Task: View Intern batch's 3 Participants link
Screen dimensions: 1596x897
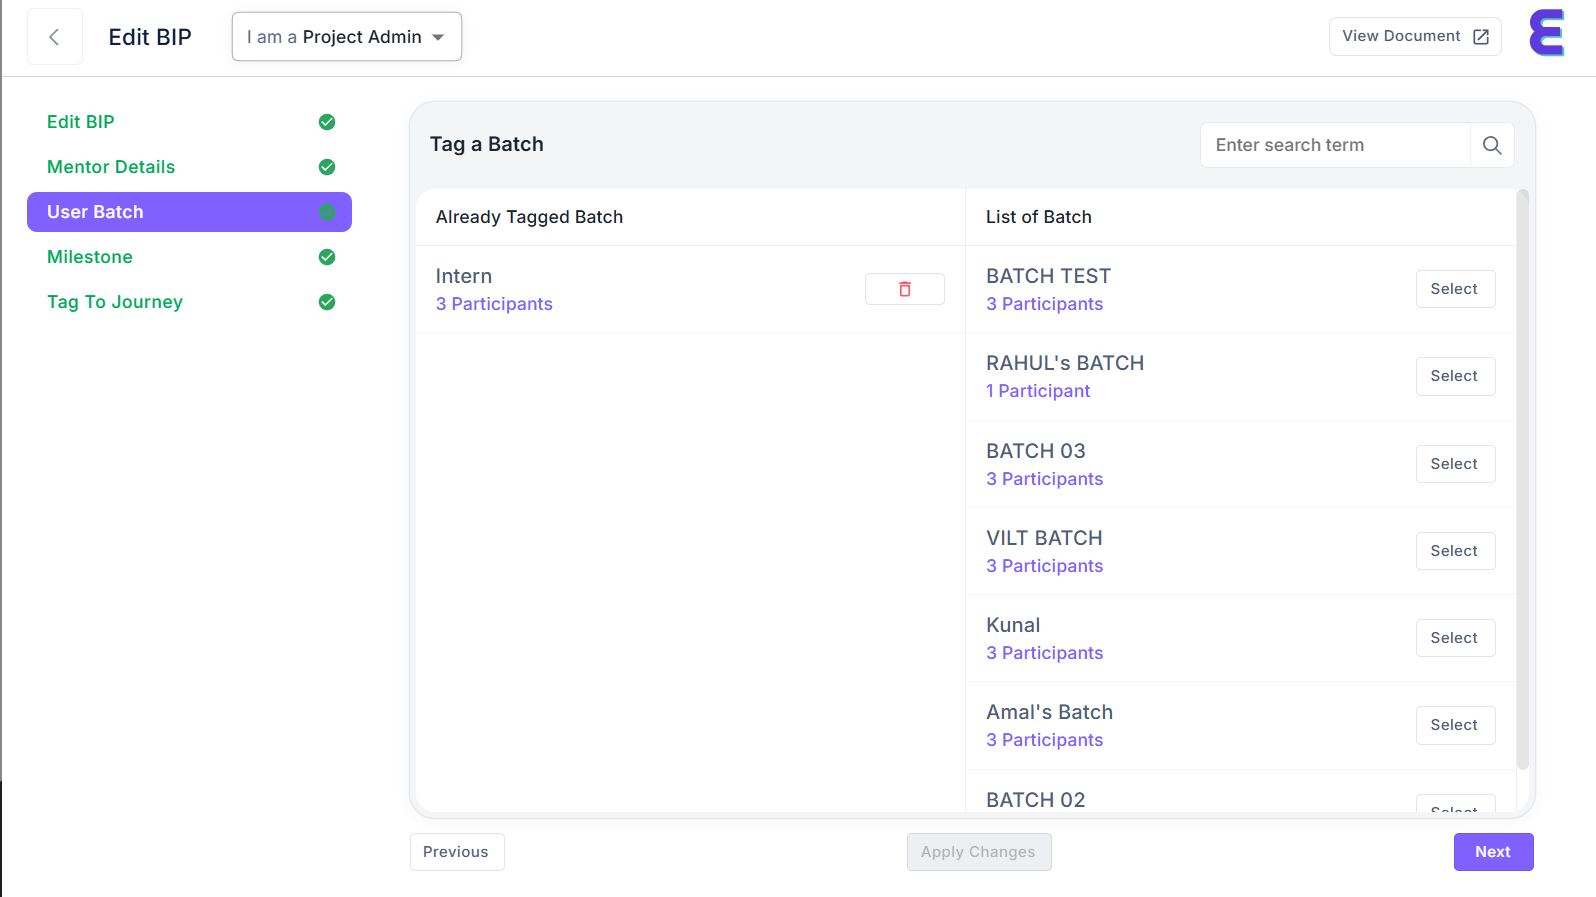Action: 494,304
